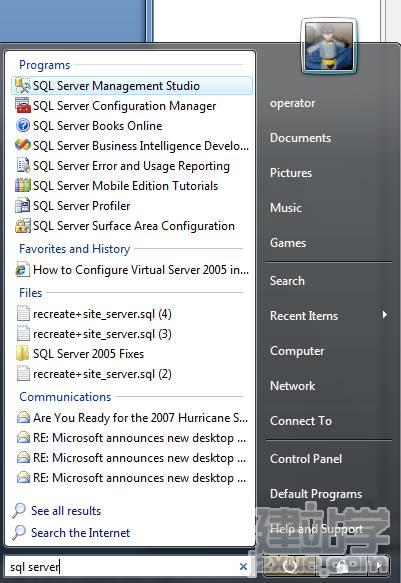
Task: Click the user account picture thumbnail
Action: pyautogui.click(x=328, y=46)
